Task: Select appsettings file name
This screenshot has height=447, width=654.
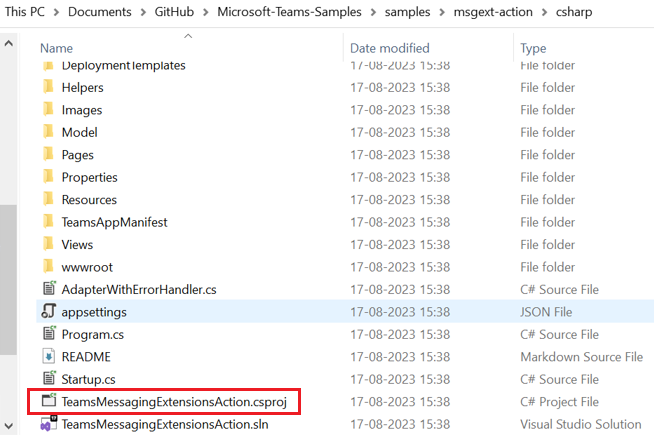Action: [94, 312]
